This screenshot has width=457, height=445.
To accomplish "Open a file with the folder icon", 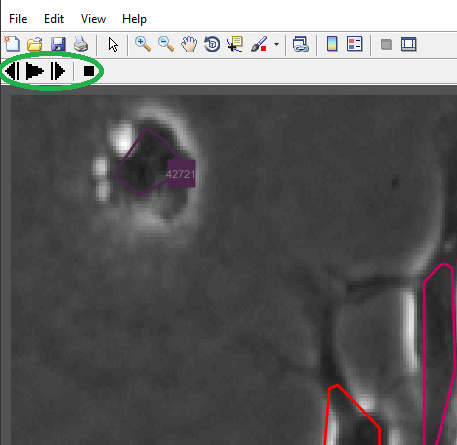I will [34, 44].
